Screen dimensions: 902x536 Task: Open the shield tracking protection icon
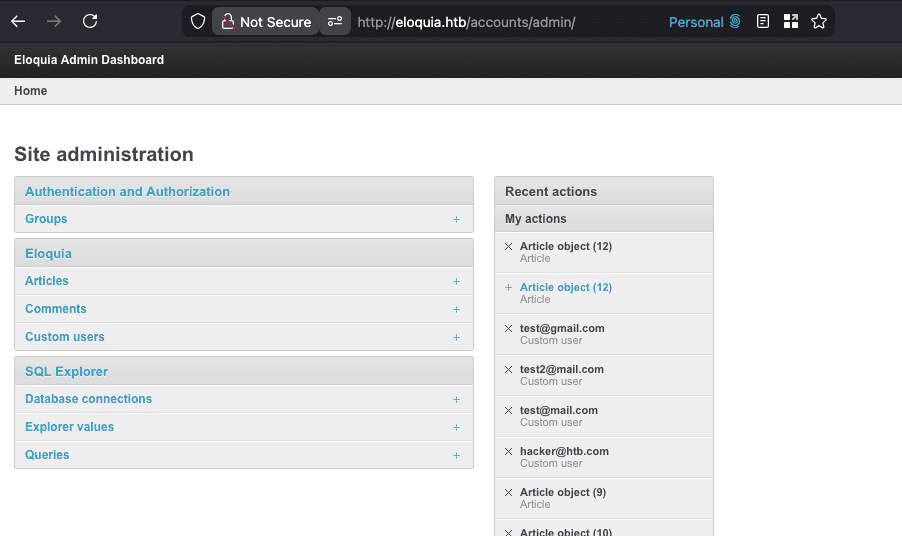pos(198,22)
